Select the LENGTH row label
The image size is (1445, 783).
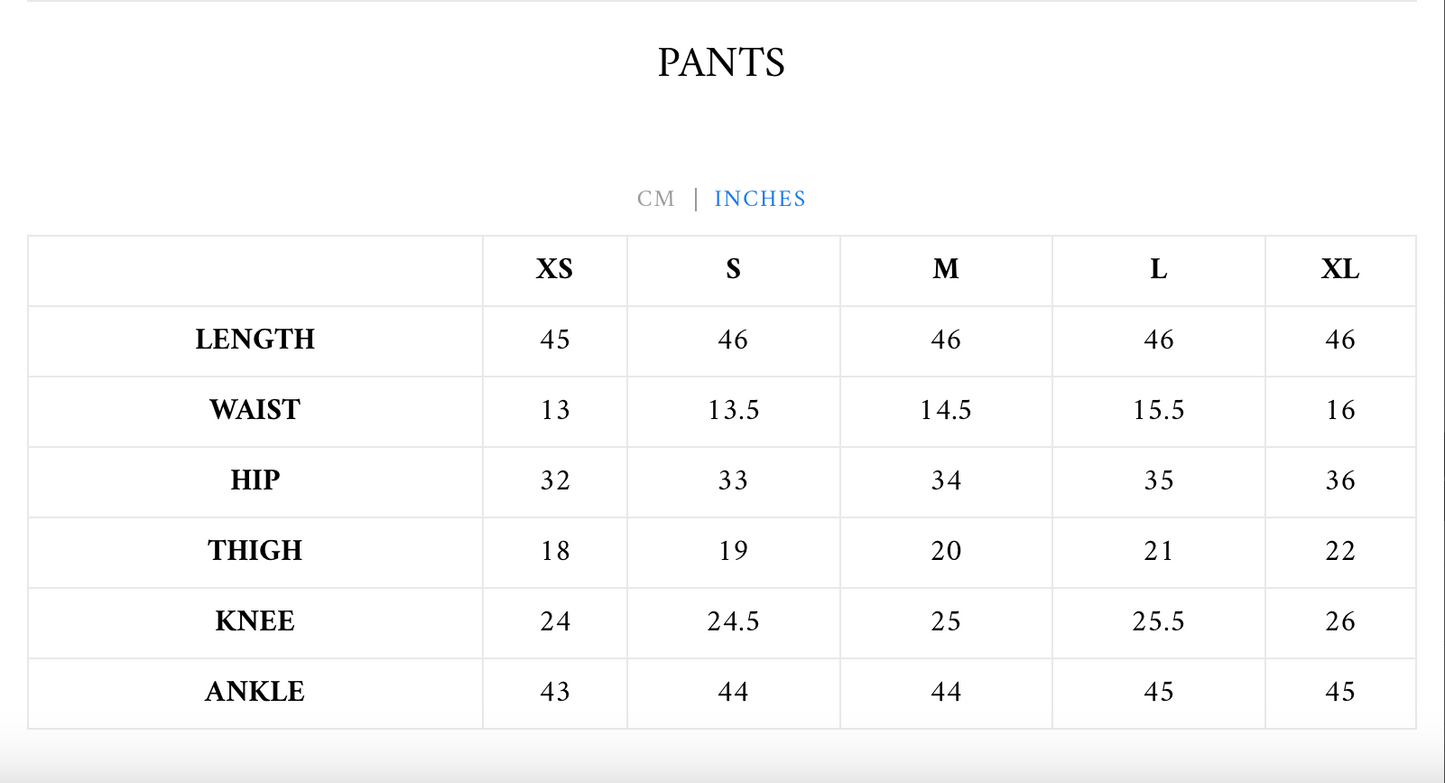[x=255, y=340]
